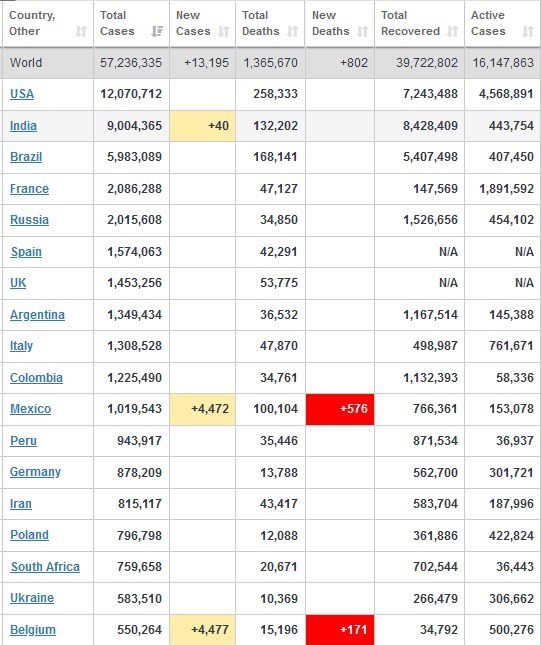Click the Mexico country link
This screenshot has width=541, height=645.
(30, 408)
